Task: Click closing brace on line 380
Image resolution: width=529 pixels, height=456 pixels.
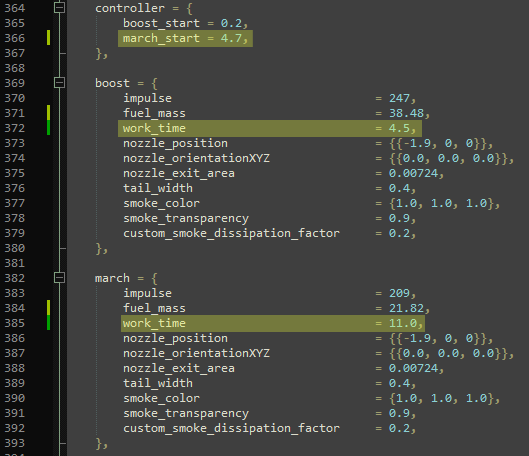Action: pyautogui.click(x=99, y=249)
